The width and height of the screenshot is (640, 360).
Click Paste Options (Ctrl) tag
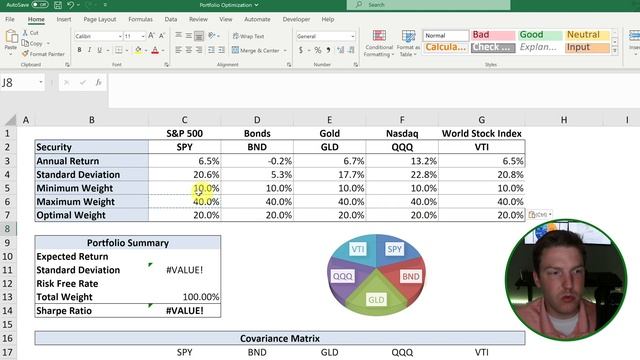coord(540,214)
